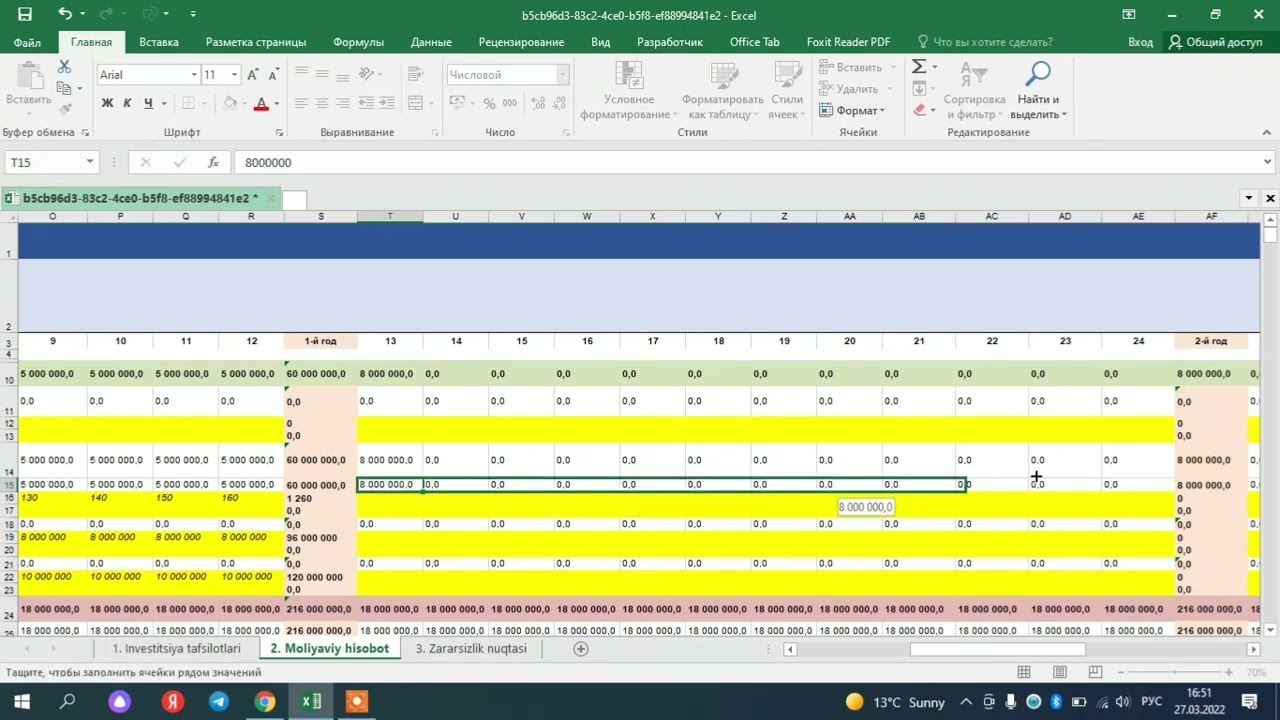Apply currency number format
1280x720 pixels.
[x=457, y=103]
